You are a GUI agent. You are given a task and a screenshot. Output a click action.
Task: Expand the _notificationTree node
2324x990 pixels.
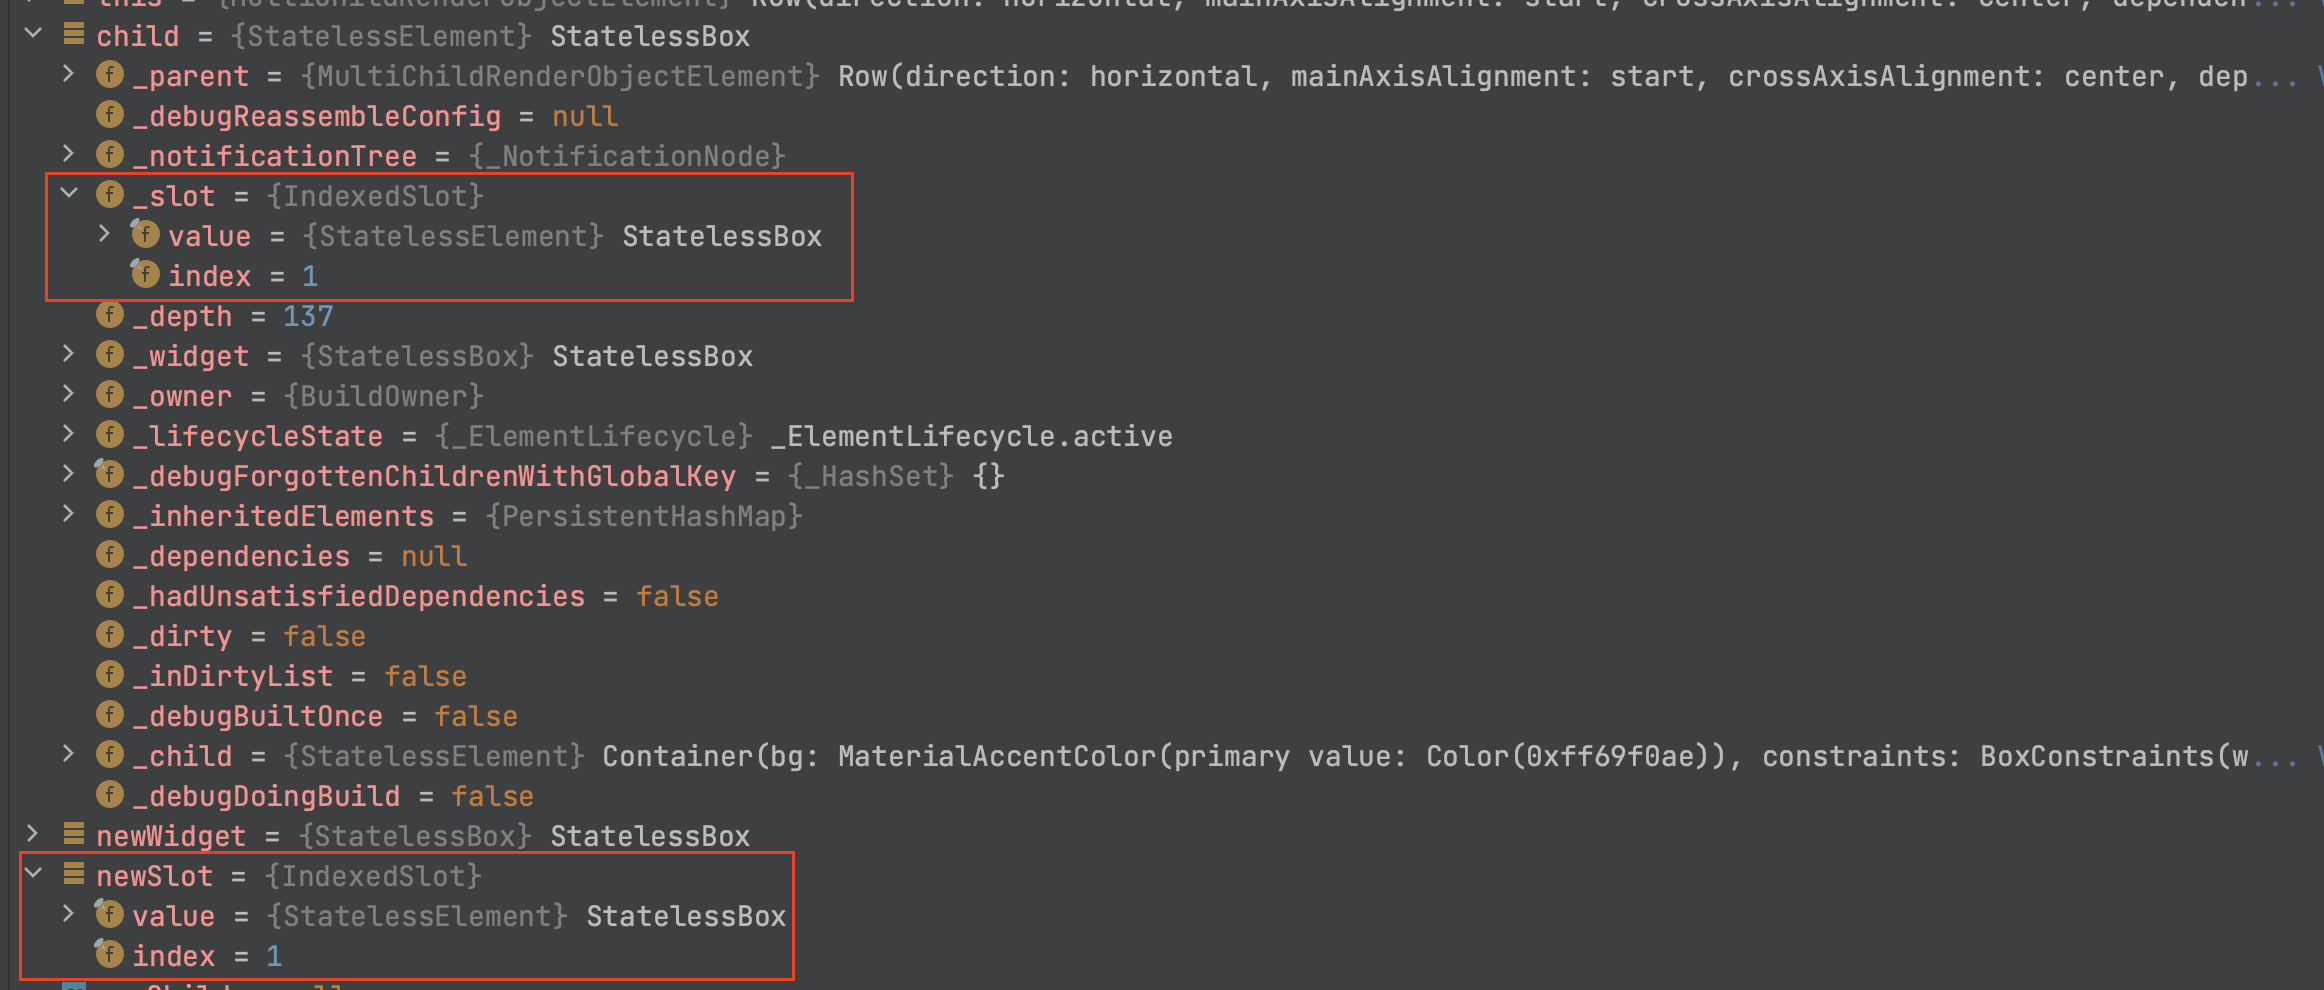coord(69,154)
